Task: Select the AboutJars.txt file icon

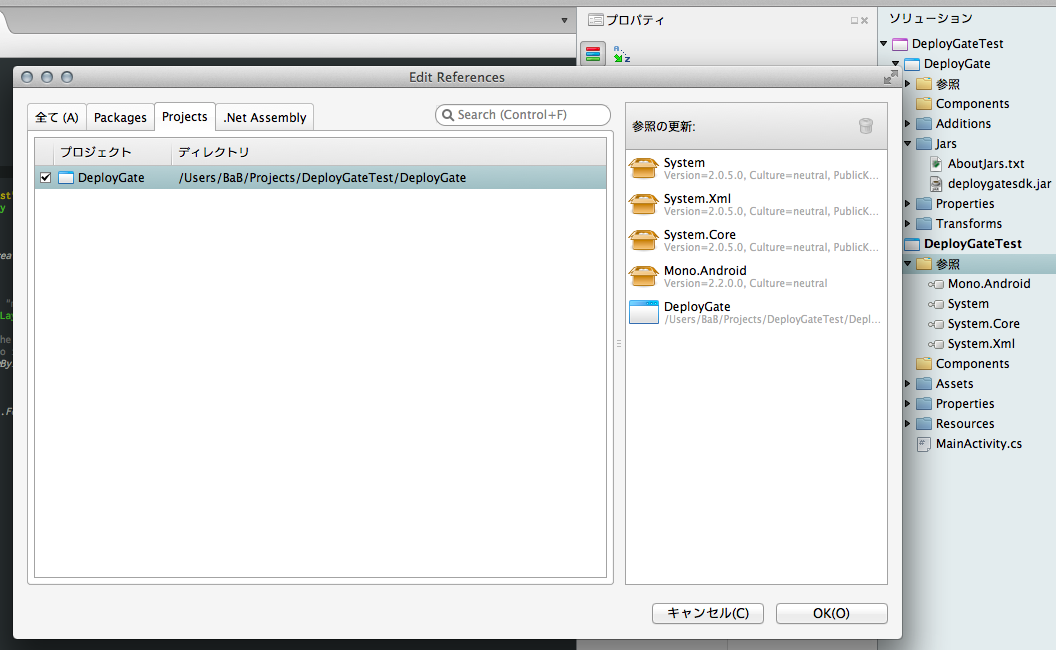Action: (936, 164)
